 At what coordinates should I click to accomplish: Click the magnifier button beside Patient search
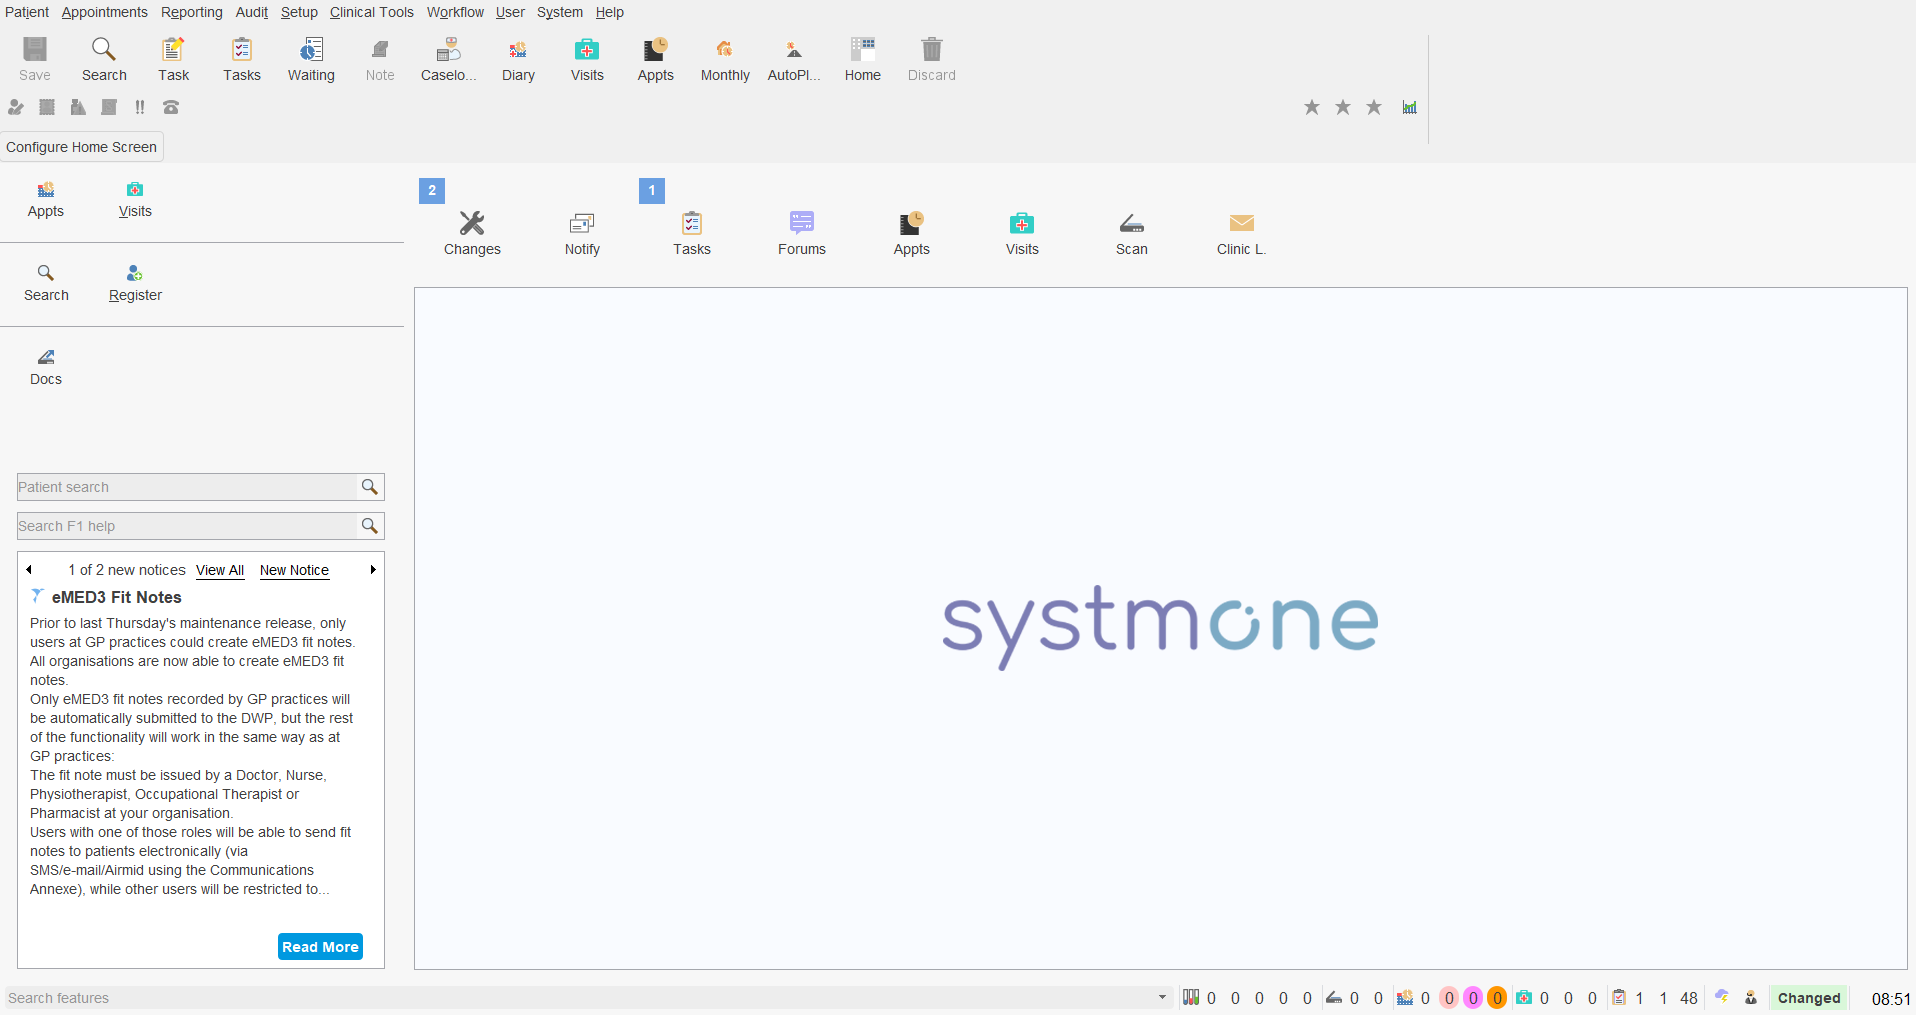[370, 487]
